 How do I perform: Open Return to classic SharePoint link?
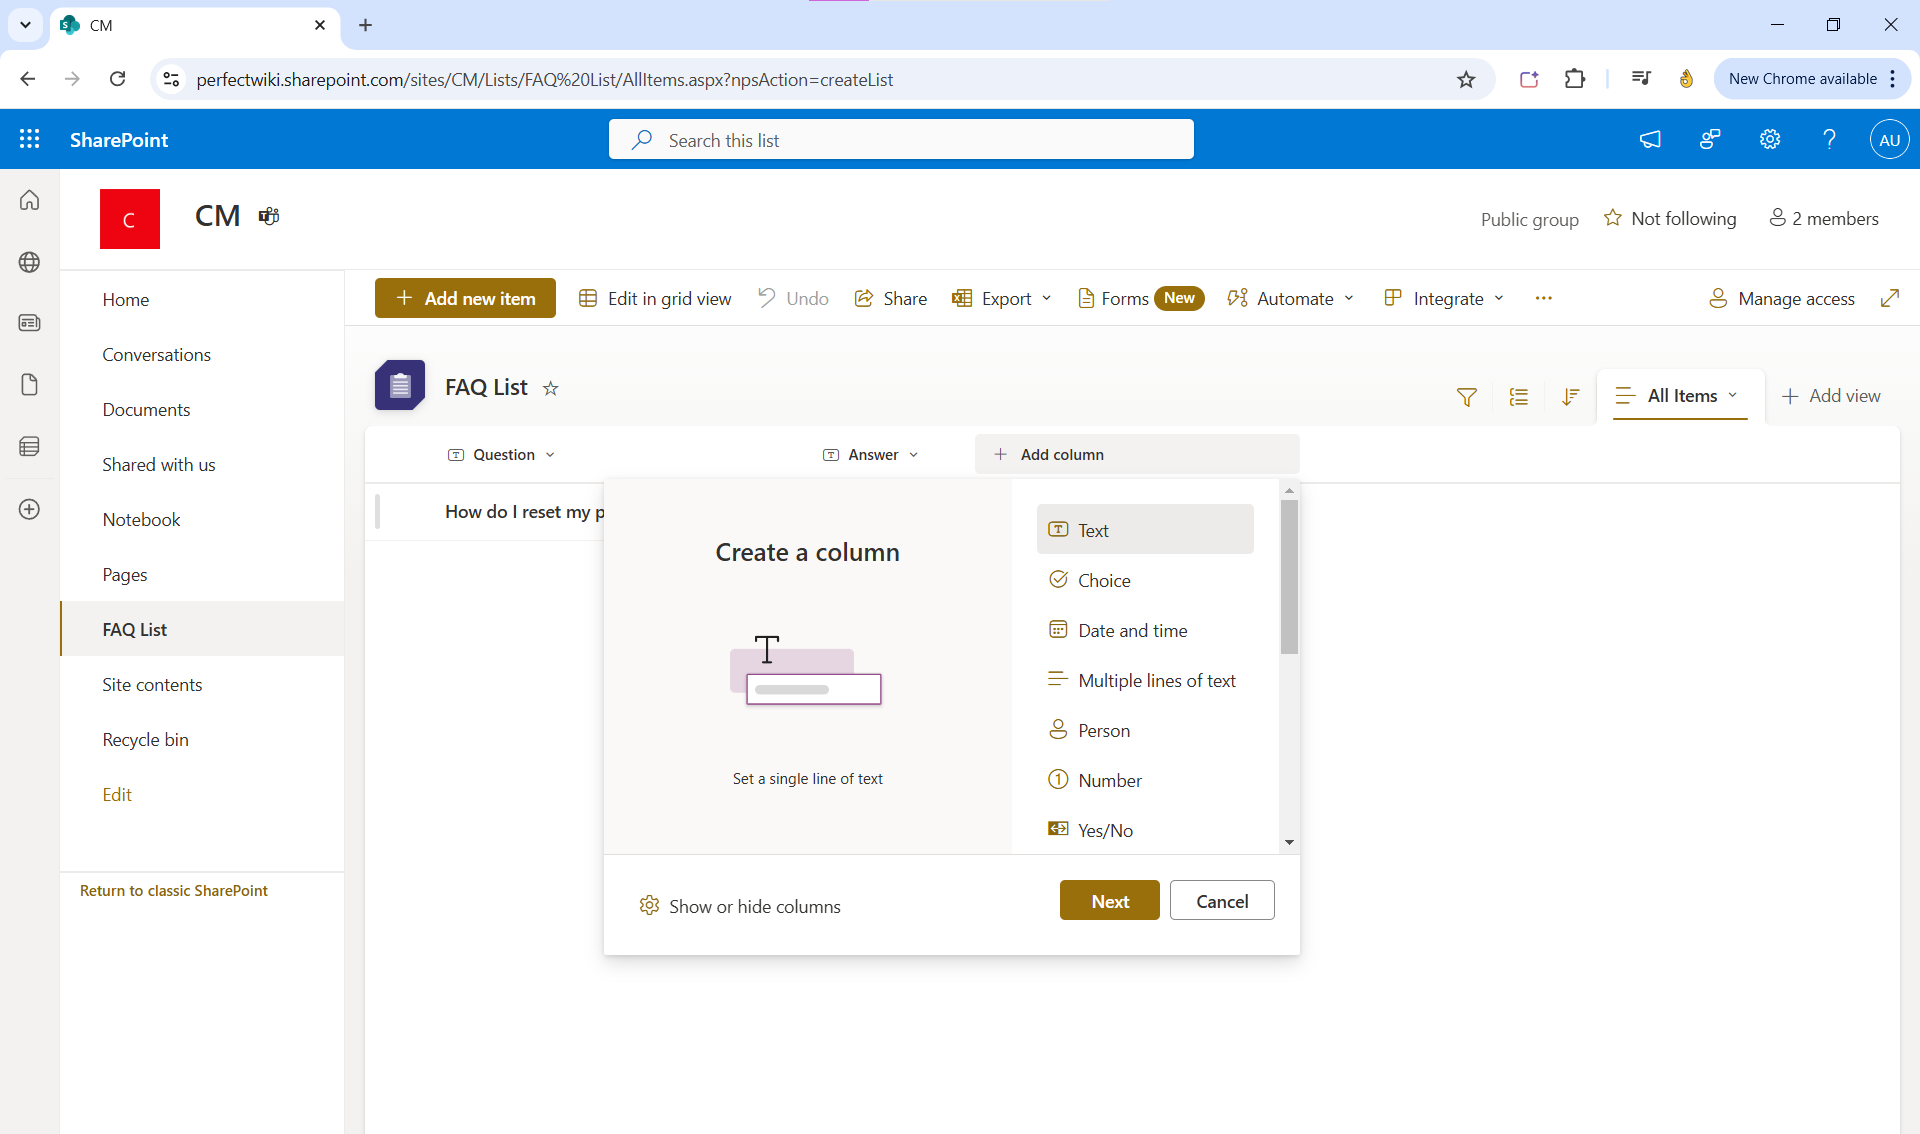[x=173, y=890]
